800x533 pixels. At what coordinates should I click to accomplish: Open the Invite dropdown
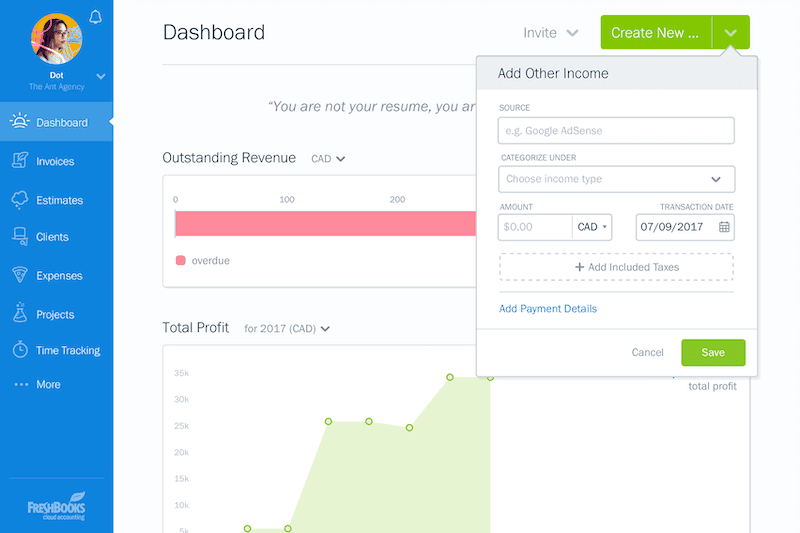click(x=550, y=33)
